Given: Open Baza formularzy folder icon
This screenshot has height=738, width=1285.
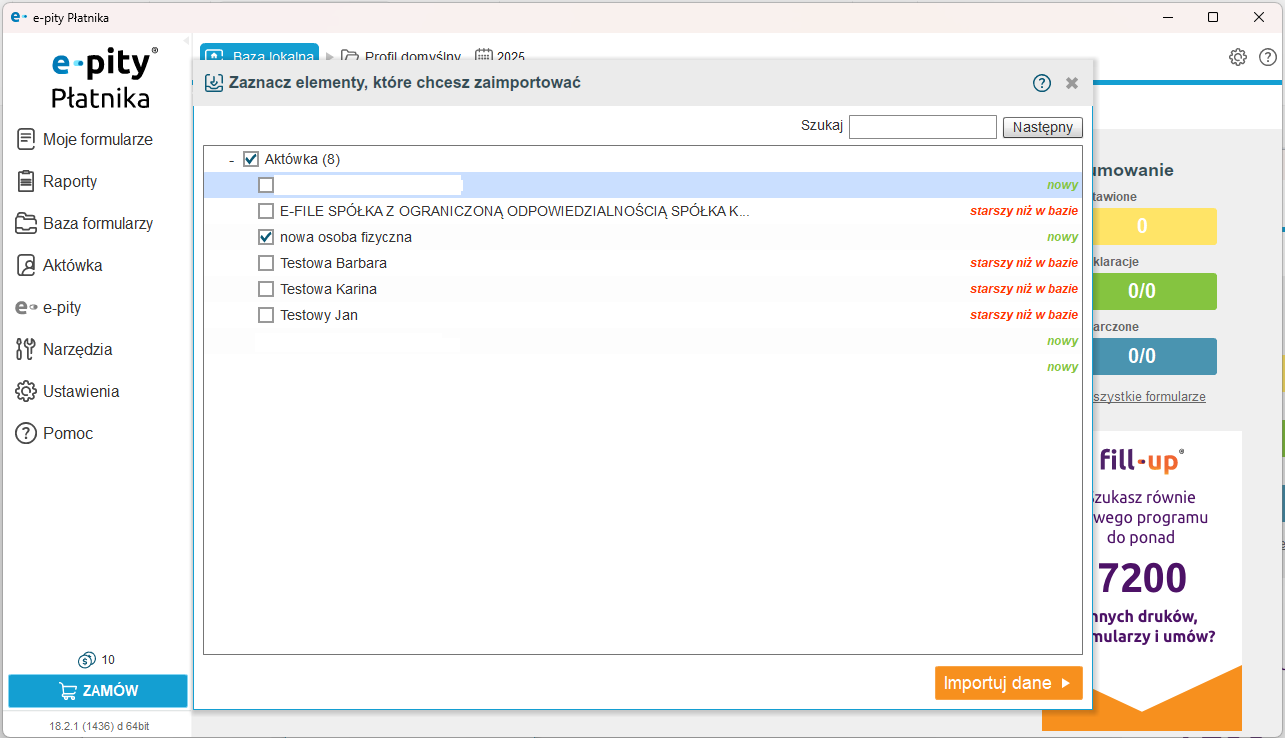Looking at the screenshot, I should click(26, 223).
